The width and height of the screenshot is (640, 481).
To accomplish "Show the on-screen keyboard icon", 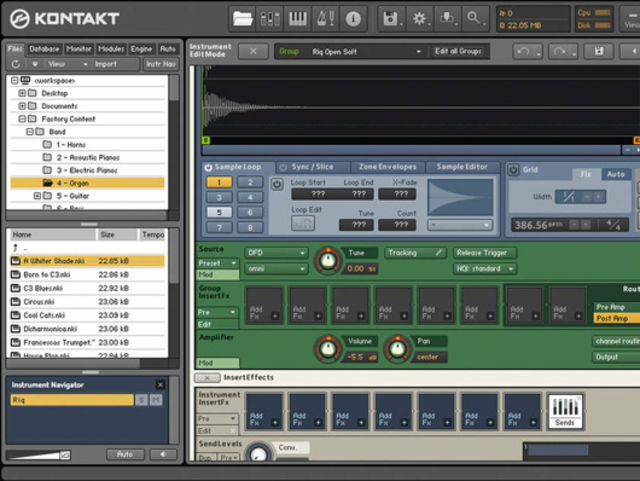I will click(298, 18).
